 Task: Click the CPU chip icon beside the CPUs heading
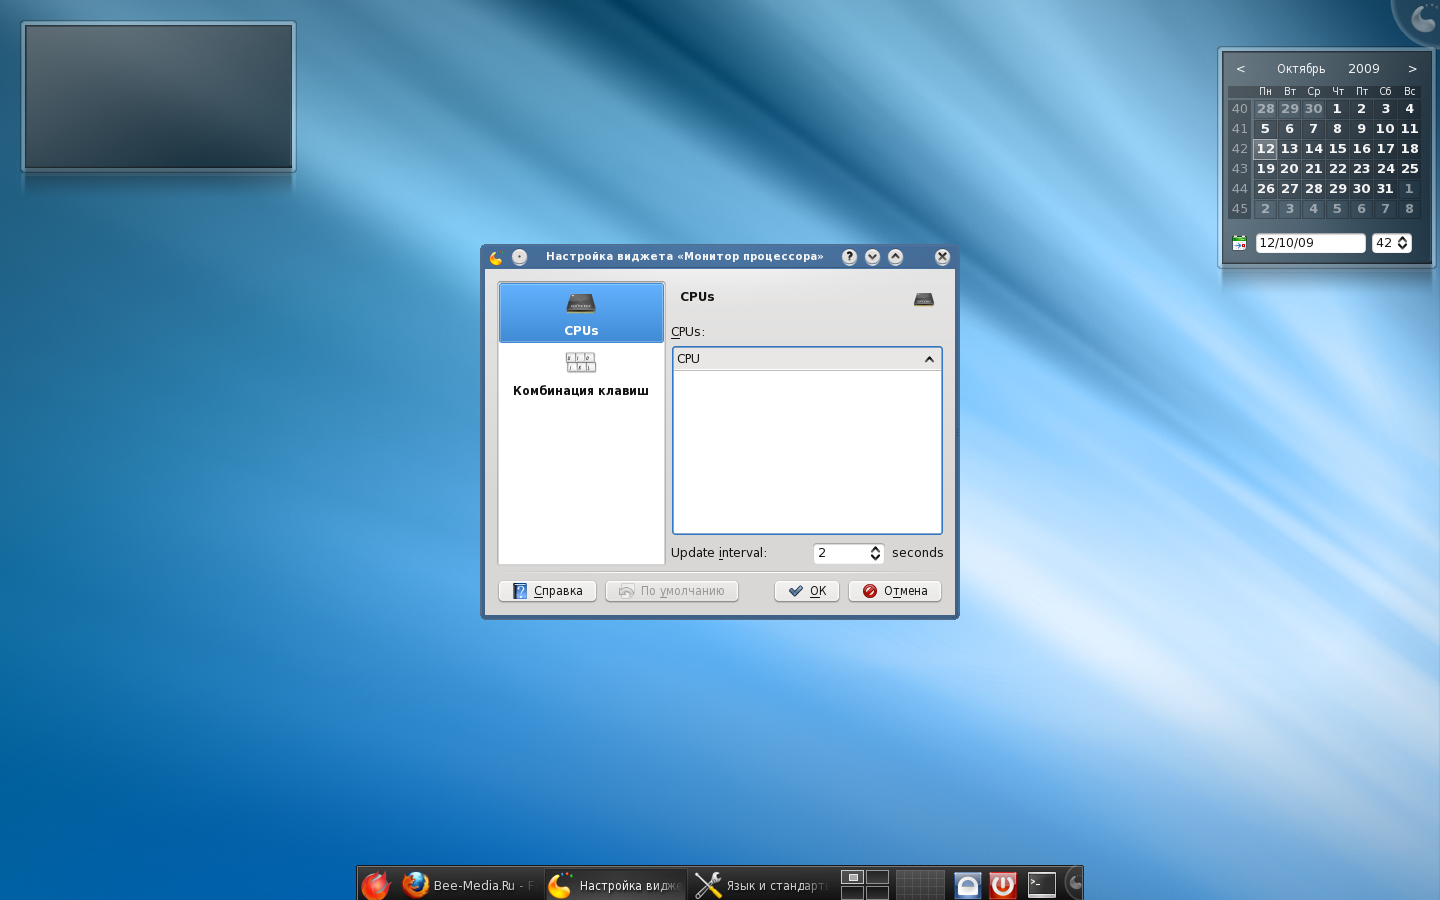[x=924, y=299]
